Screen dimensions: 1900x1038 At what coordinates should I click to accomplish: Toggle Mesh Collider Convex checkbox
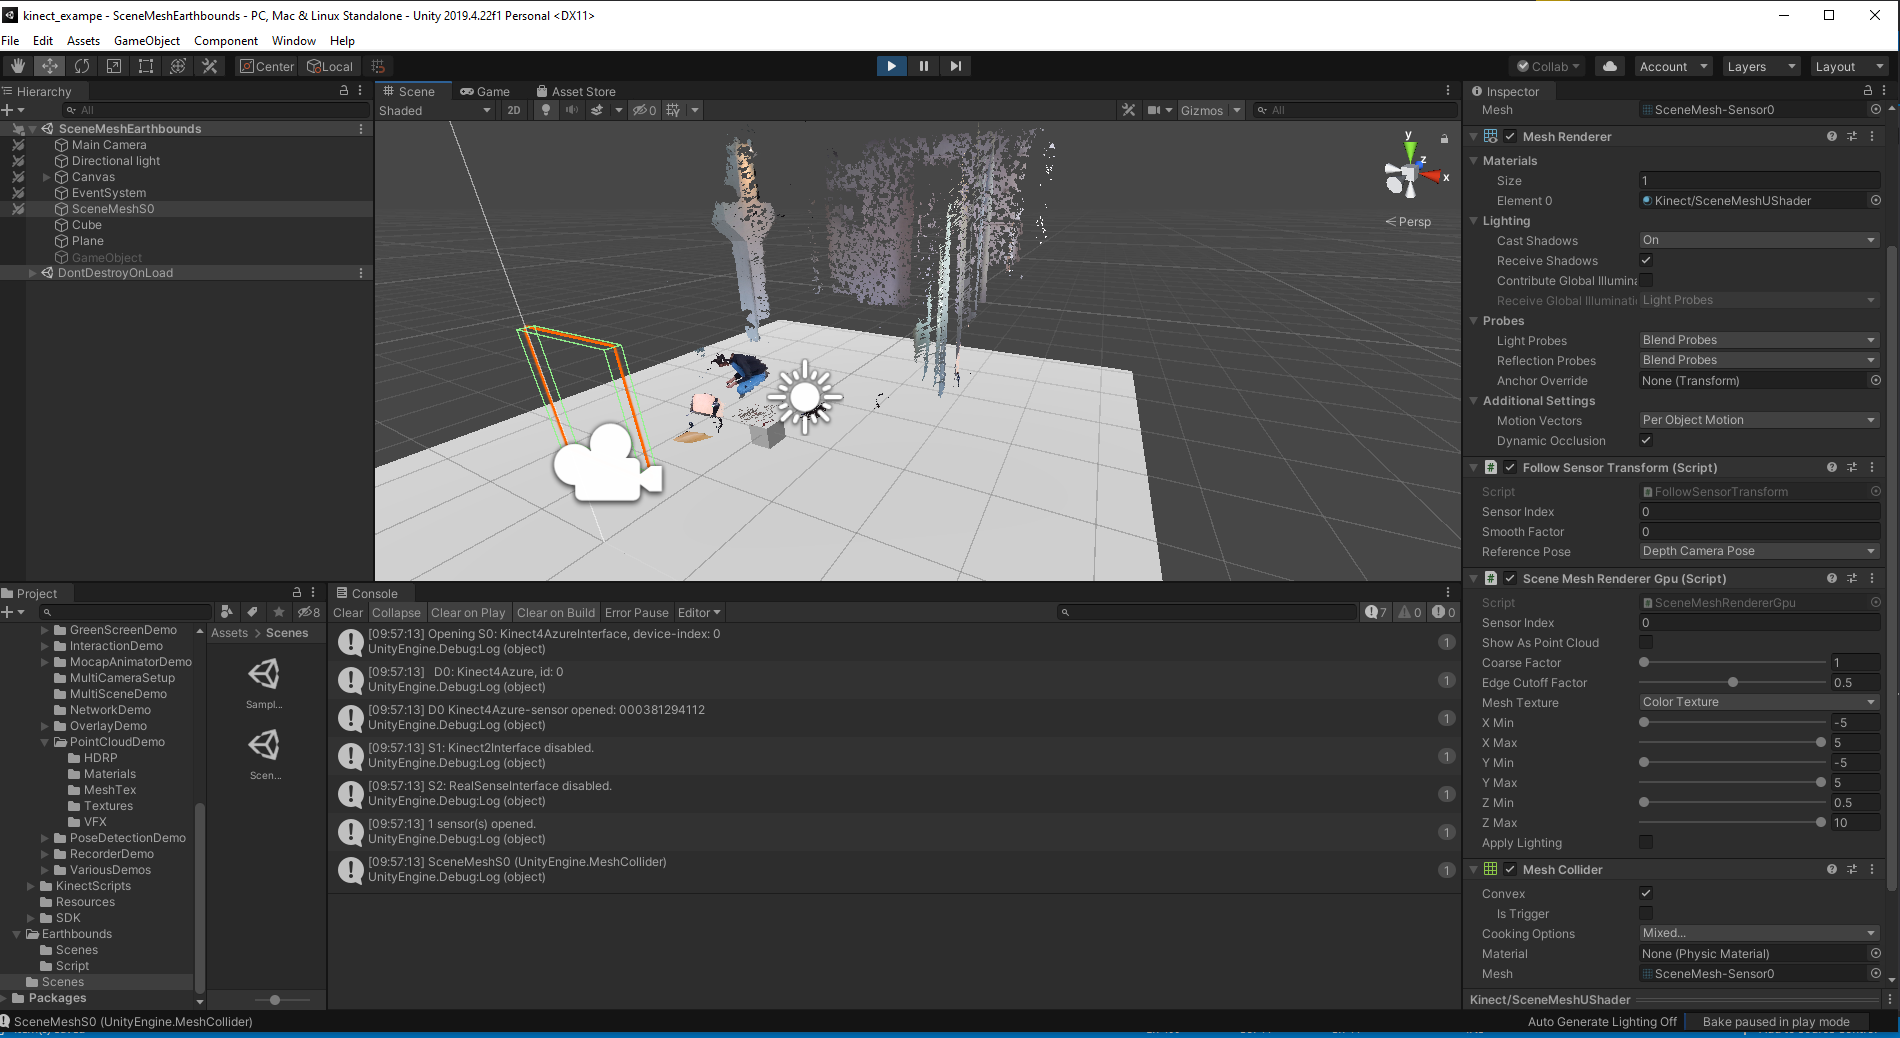click(1646, 893)
